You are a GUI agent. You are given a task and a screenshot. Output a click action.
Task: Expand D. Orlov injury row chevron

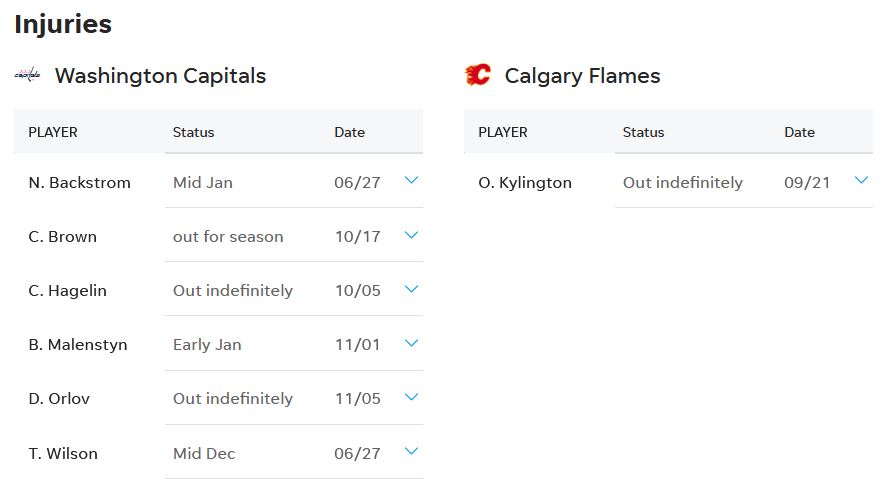411,397
